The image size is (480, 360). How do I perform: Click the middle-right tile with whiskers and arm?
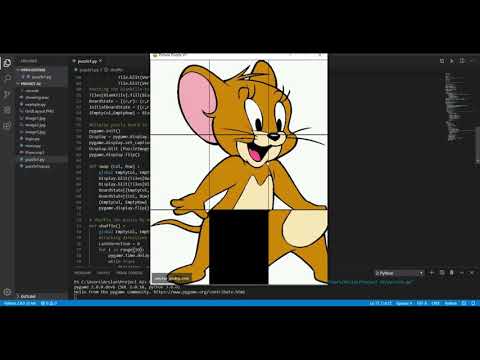(298, 172)
